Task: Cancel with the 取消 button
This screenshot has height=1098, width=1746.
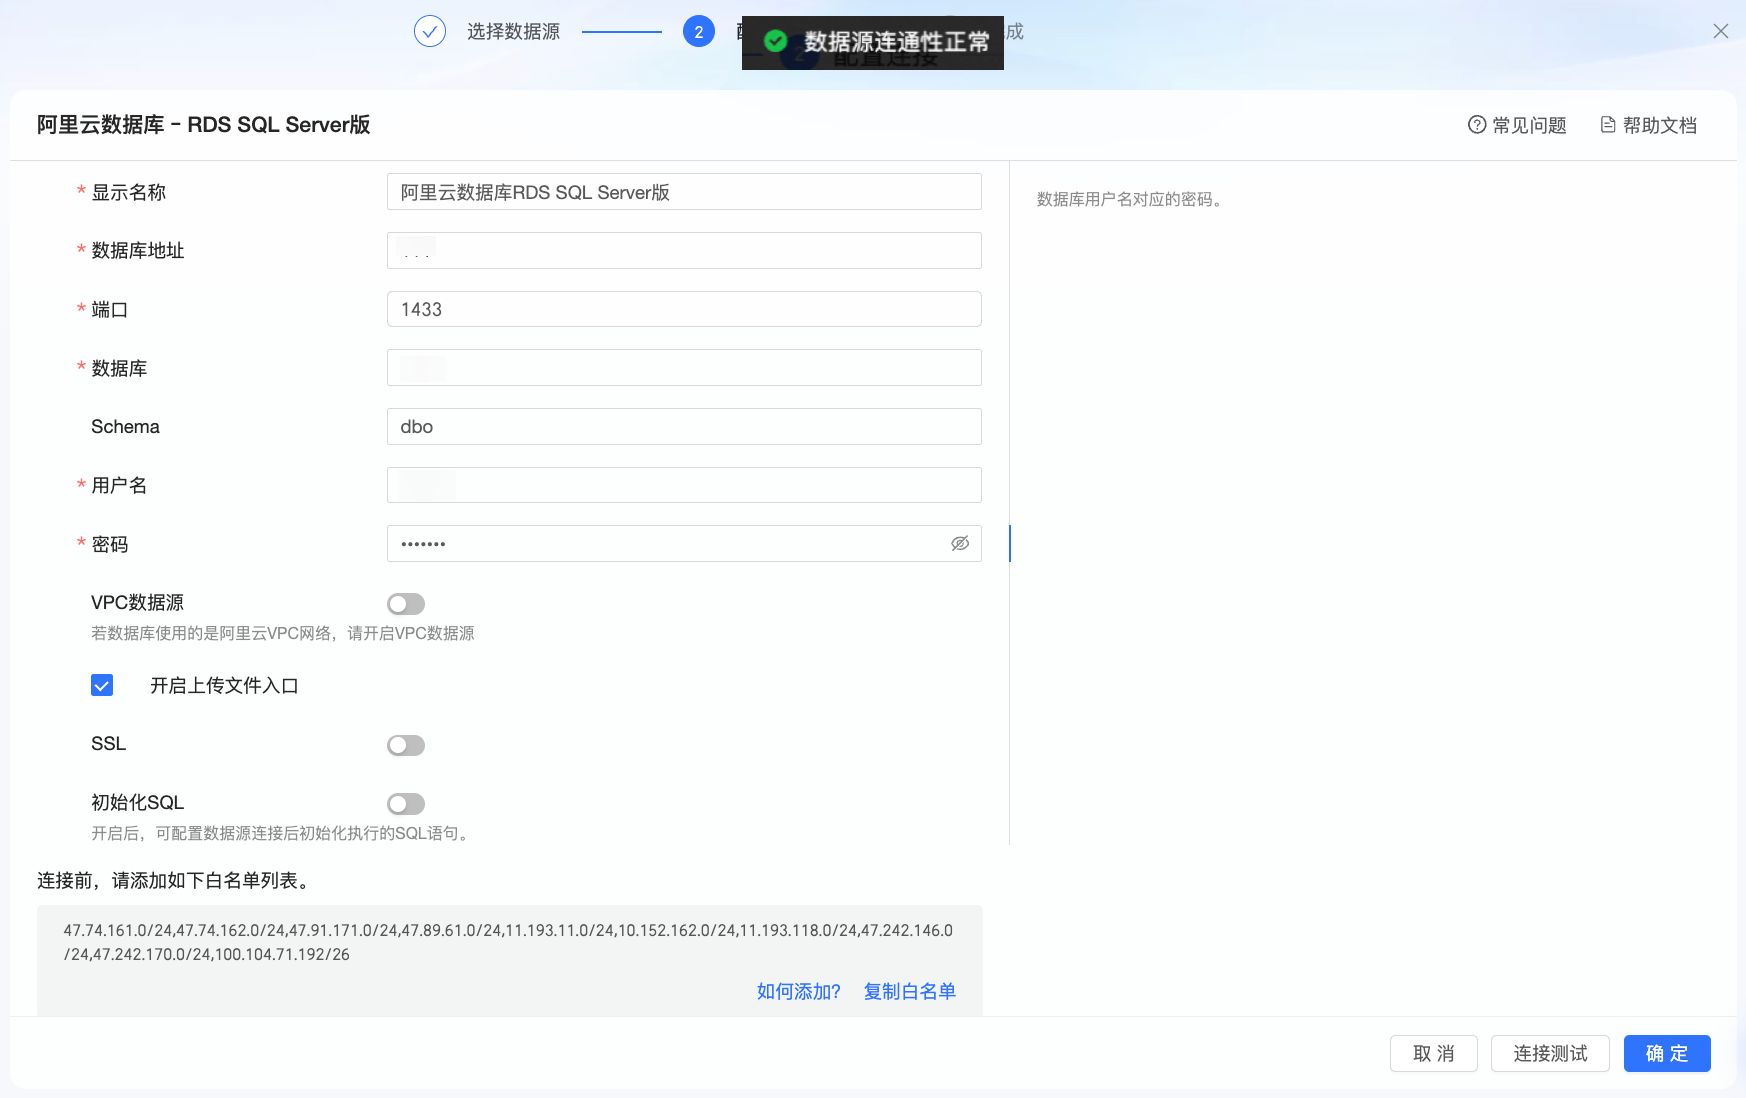Action: coord(1434,1053)
